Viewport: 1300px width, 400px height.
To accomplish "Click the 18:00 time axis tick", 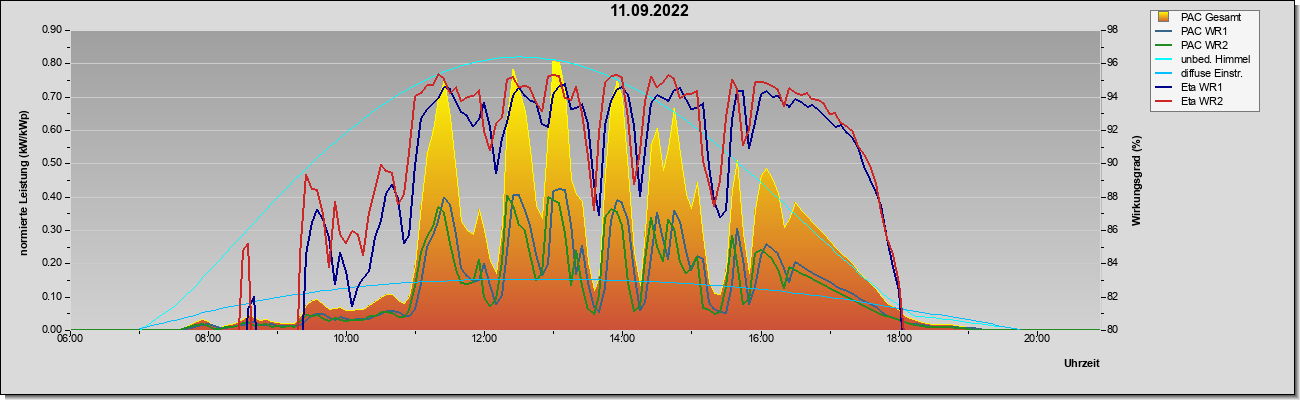I will click(899, 338).
